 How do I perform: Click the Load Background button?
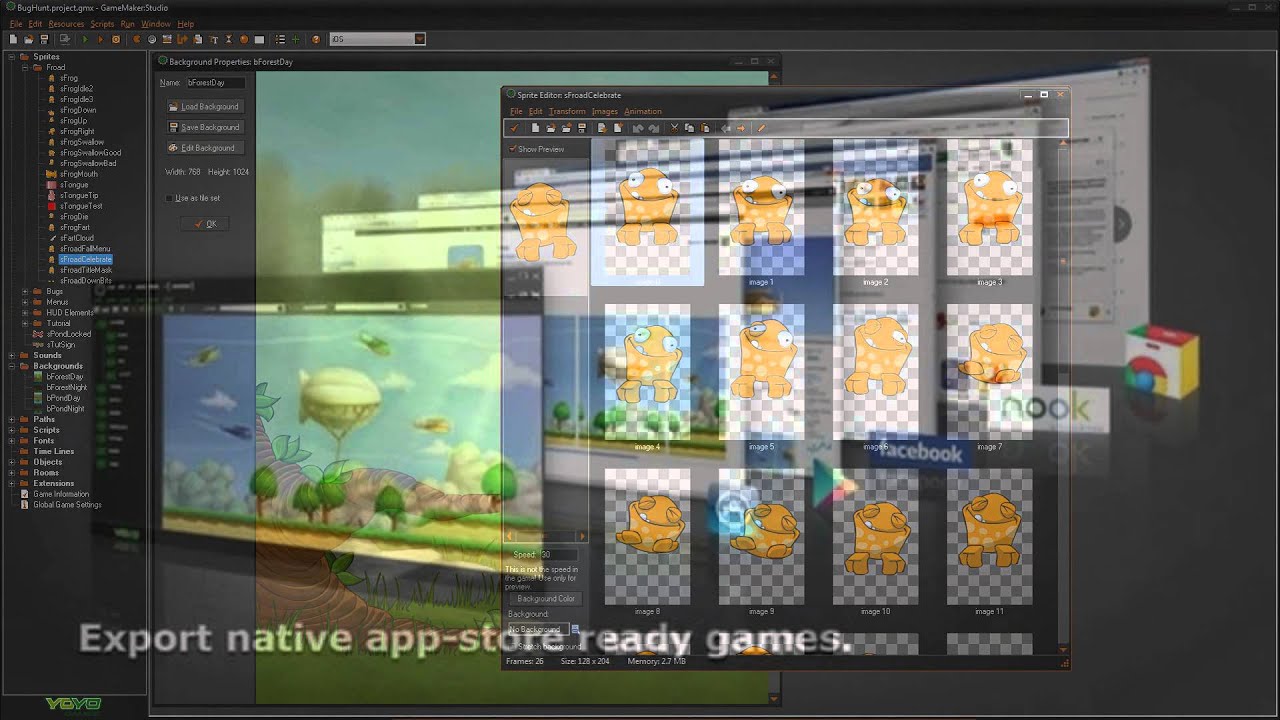[206, 106]
